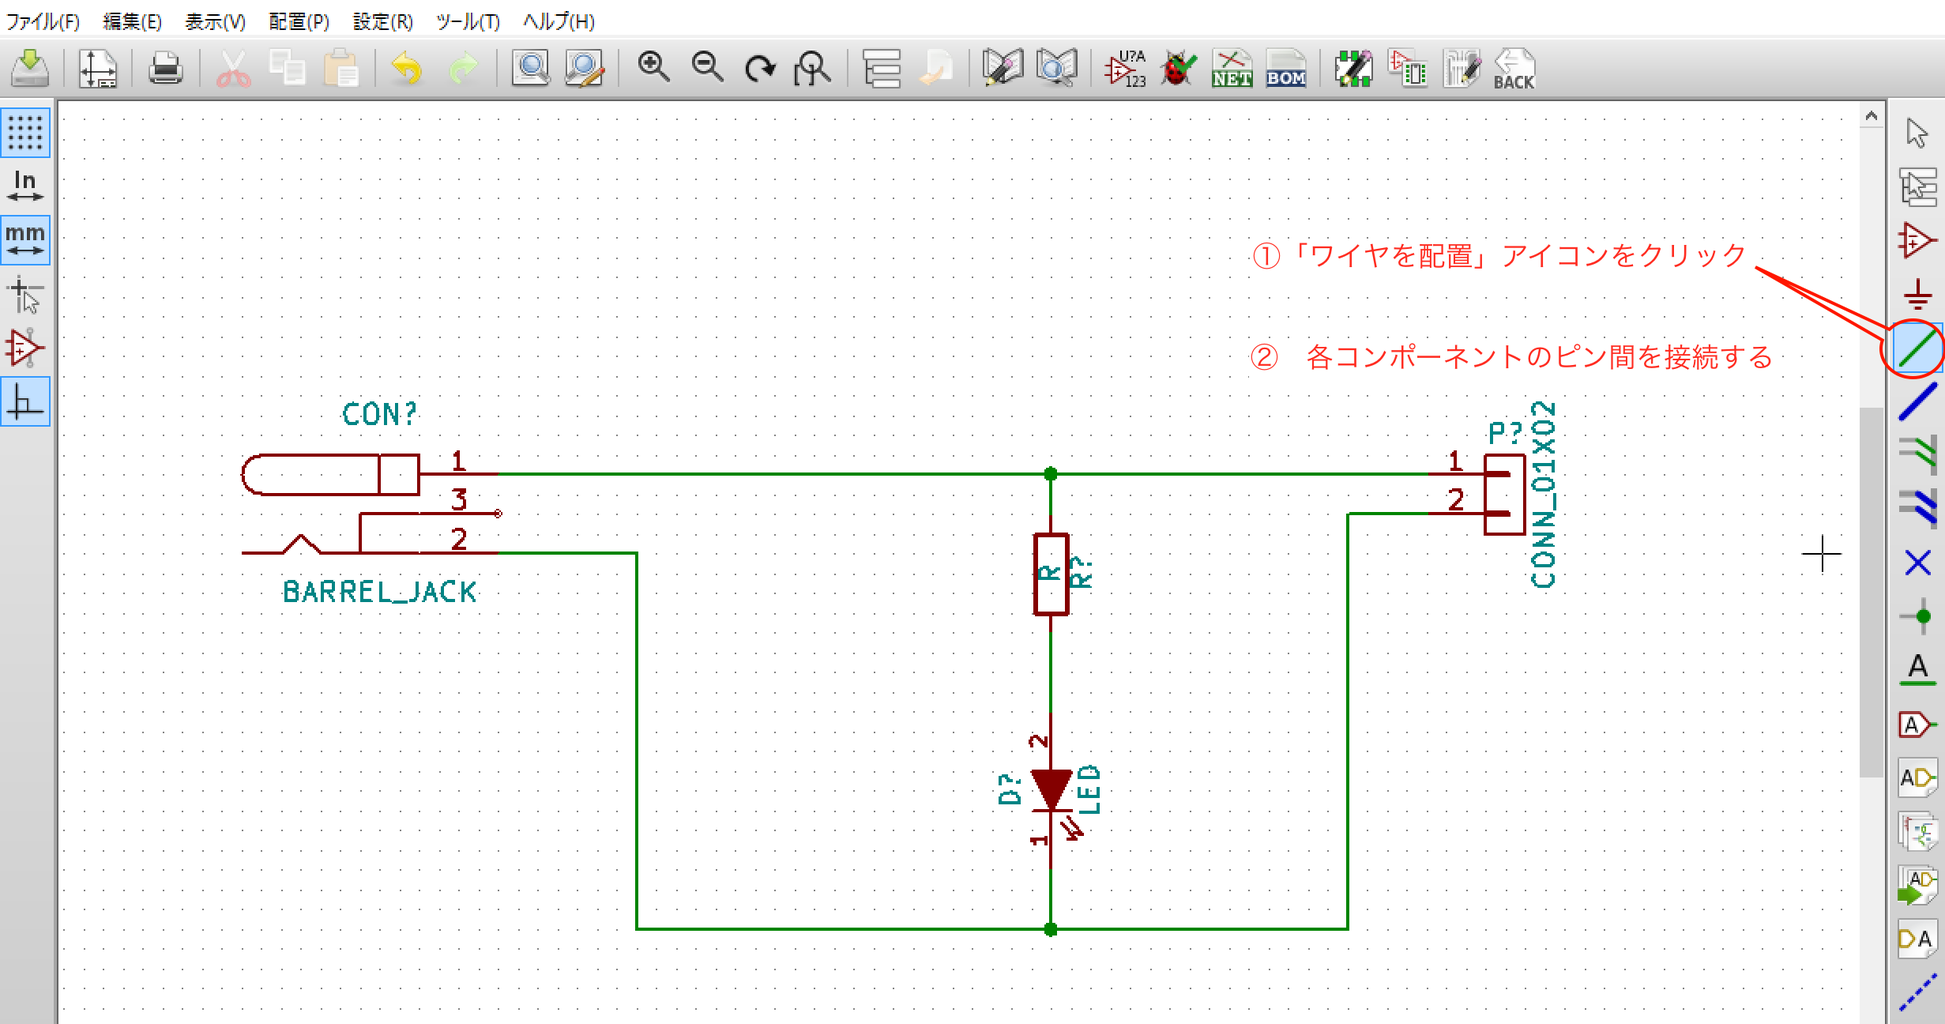The width and height of the screenshot is (1945, 1024).
Task: Toggle cursor shape option
Action: point(25,295)
